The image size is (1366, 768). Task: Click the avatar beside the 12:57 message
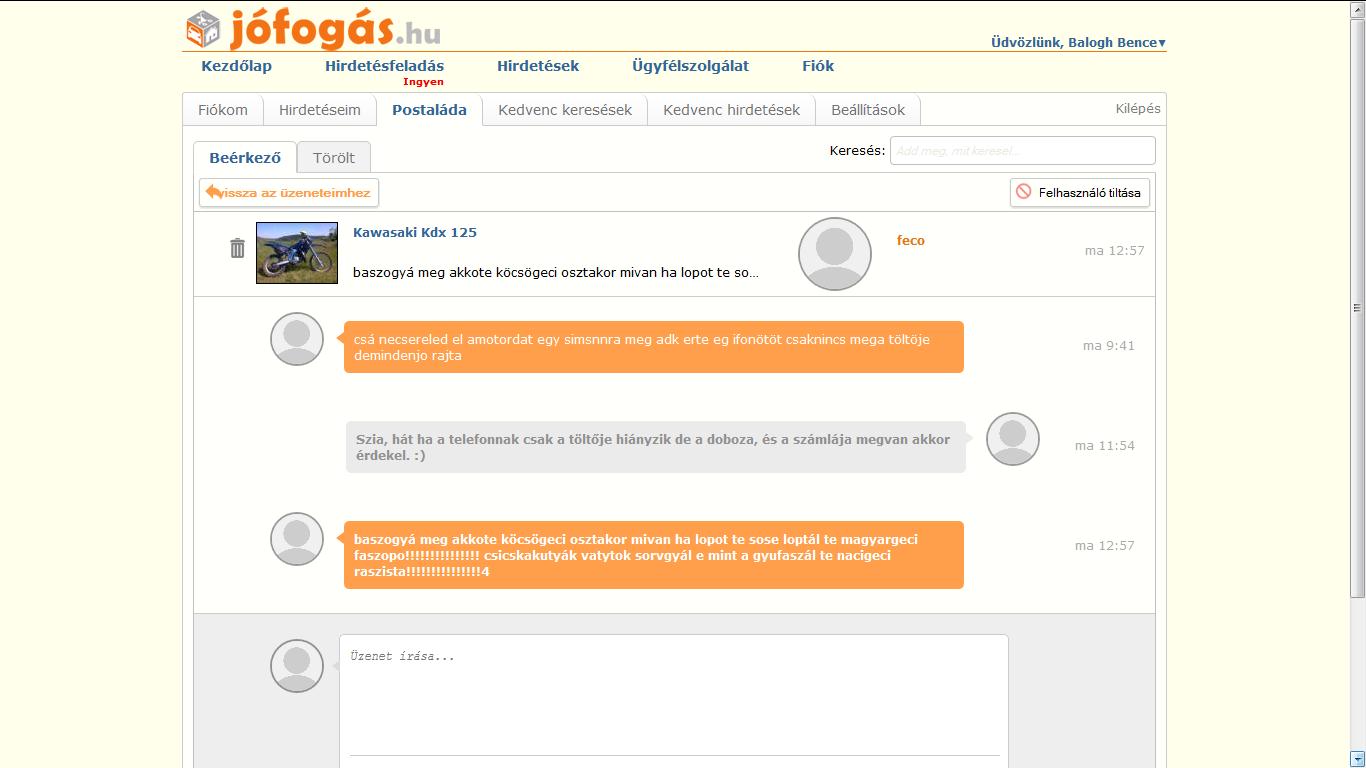tap(297, 539)
